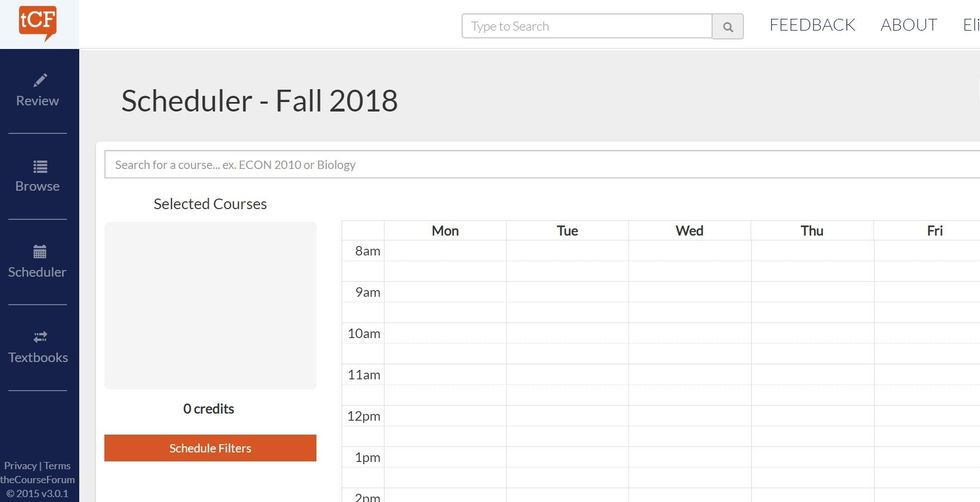This screenshot has width=980, height=502.
Task: Click the empty Selected Courses box
Action: (210, 305)
